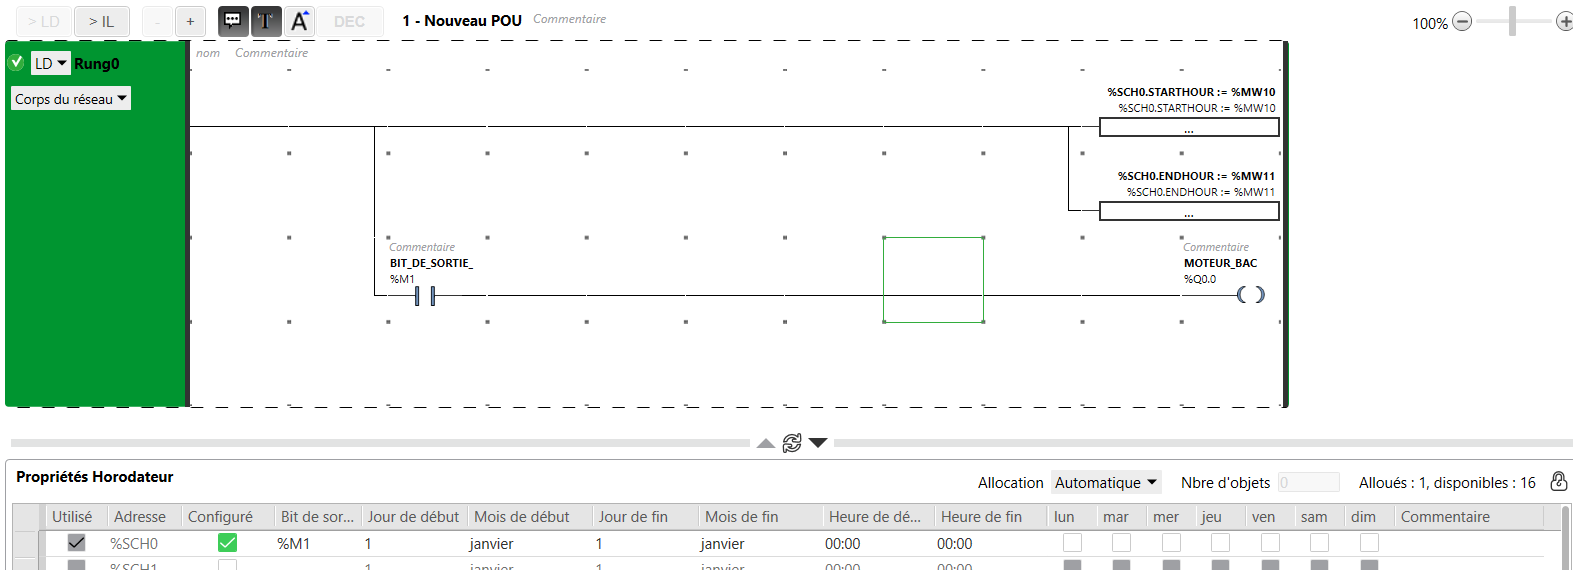This screenshot has height=570, width=1573.
Task: Toggle the comments display speech-bubble icon
Action: coord(232,21)
